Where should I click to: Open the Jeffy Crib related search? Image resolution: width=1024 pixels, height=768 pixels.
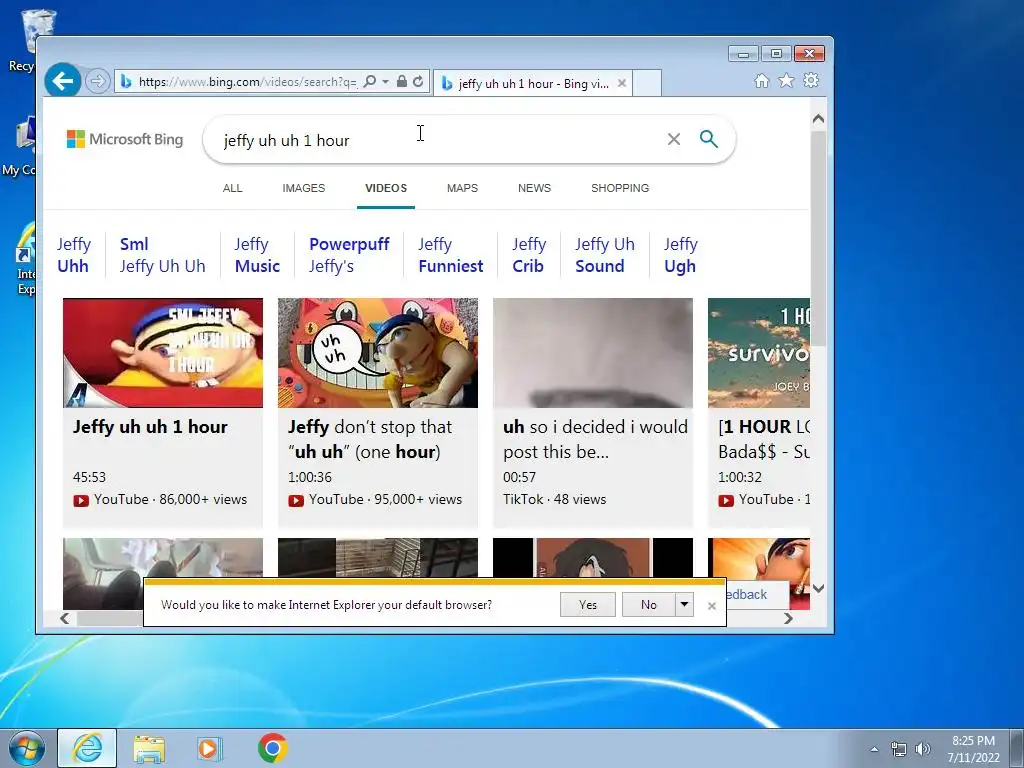tap(528, 255)
